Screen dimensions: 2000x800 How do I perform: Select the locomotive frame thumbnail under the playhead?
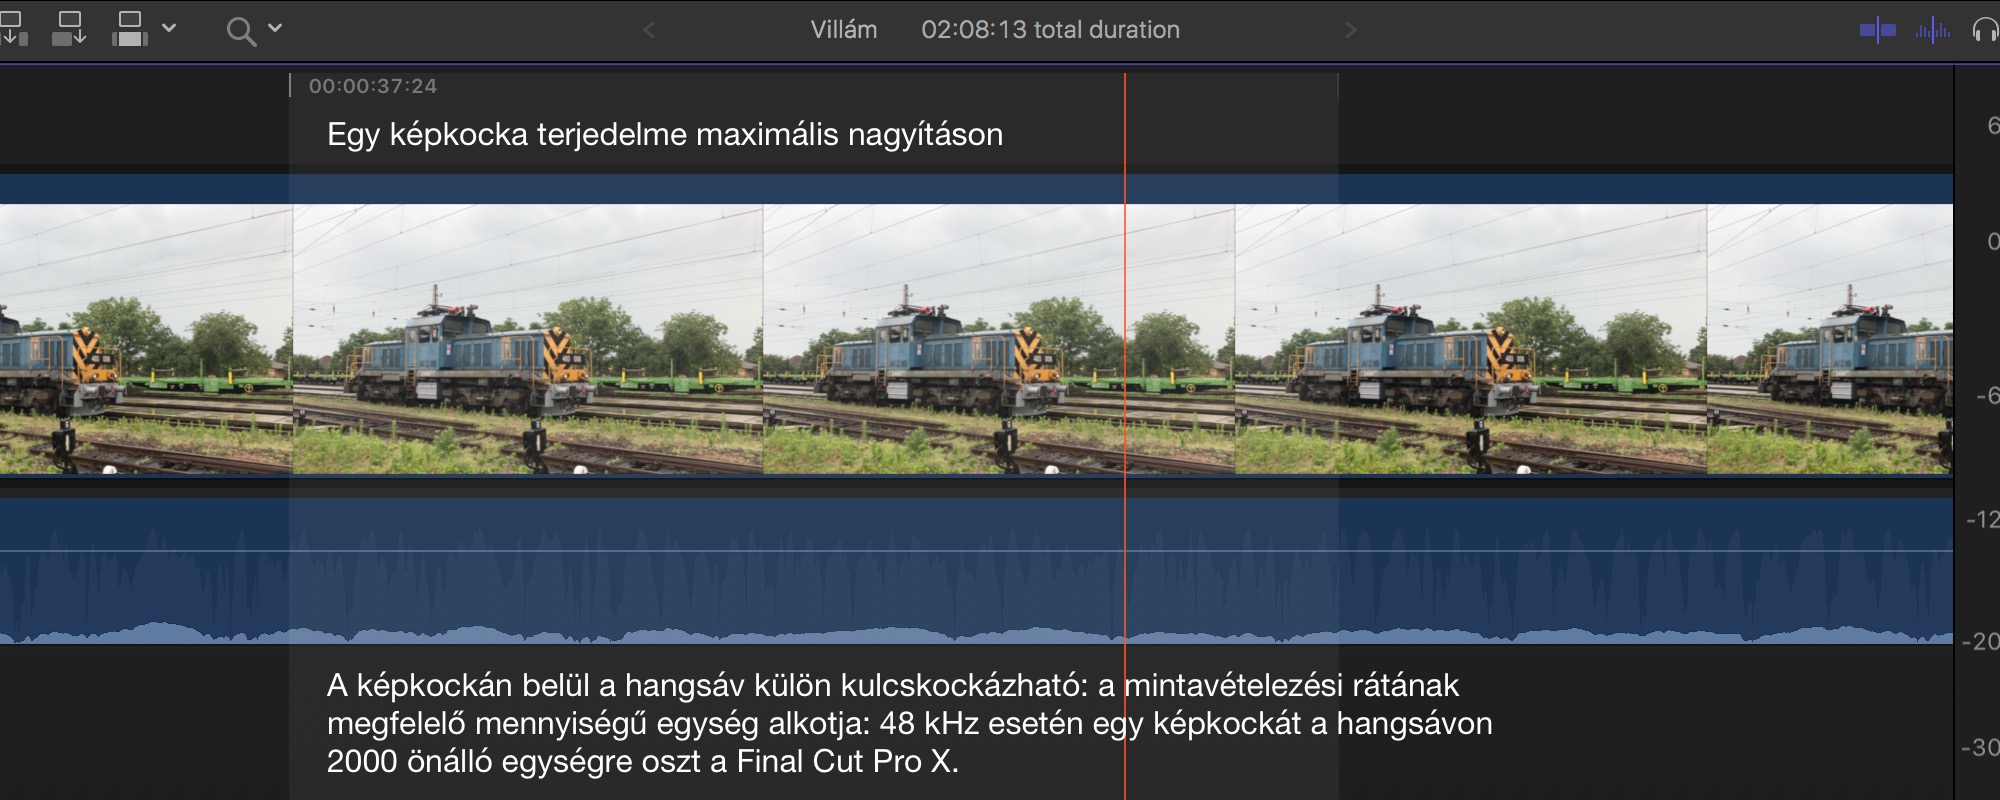pyautogui.click(x=999, y=340)
